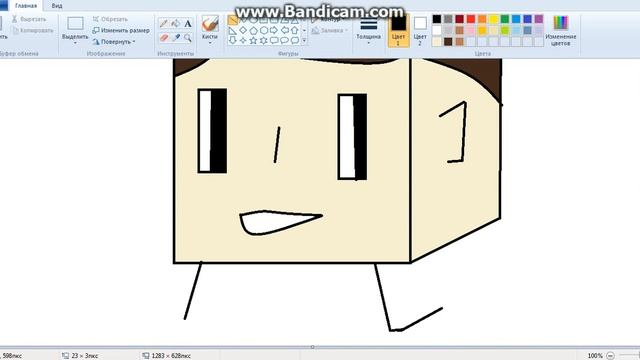The image size is (640, 360).
Task: Pick the purple color swatch
Action: [539, 19]
